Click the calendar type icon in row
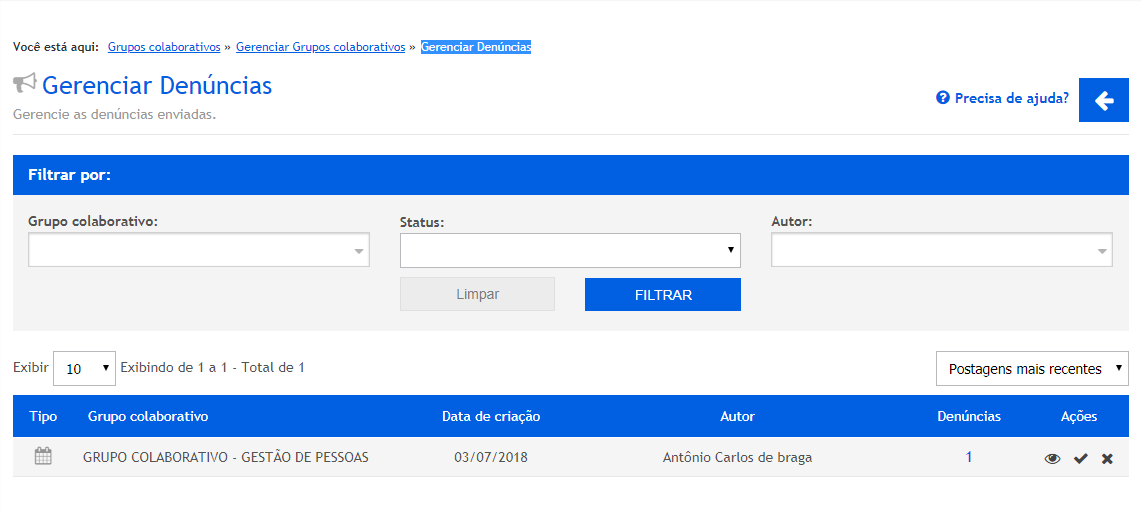Screen dimensions: 1141x515 pos(43,457)
